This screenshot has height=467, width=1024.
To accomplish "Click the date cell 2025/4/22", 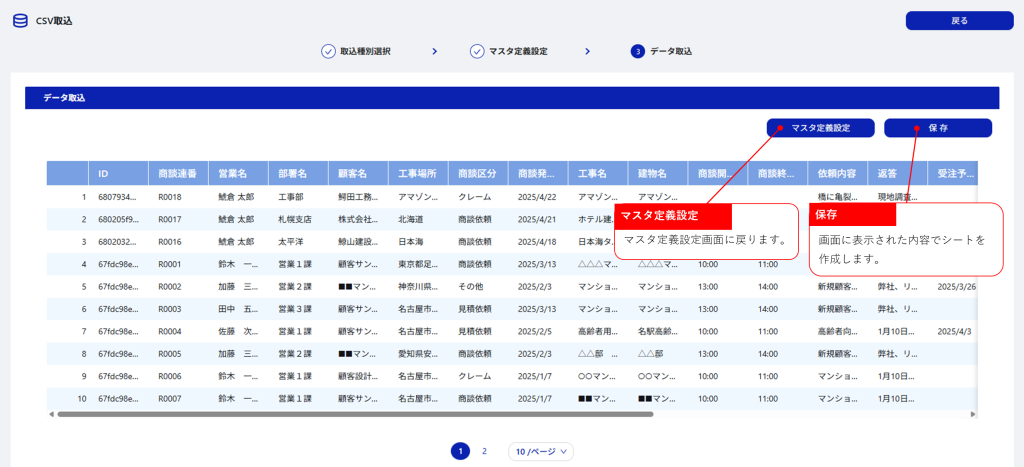I will point(538,197).
